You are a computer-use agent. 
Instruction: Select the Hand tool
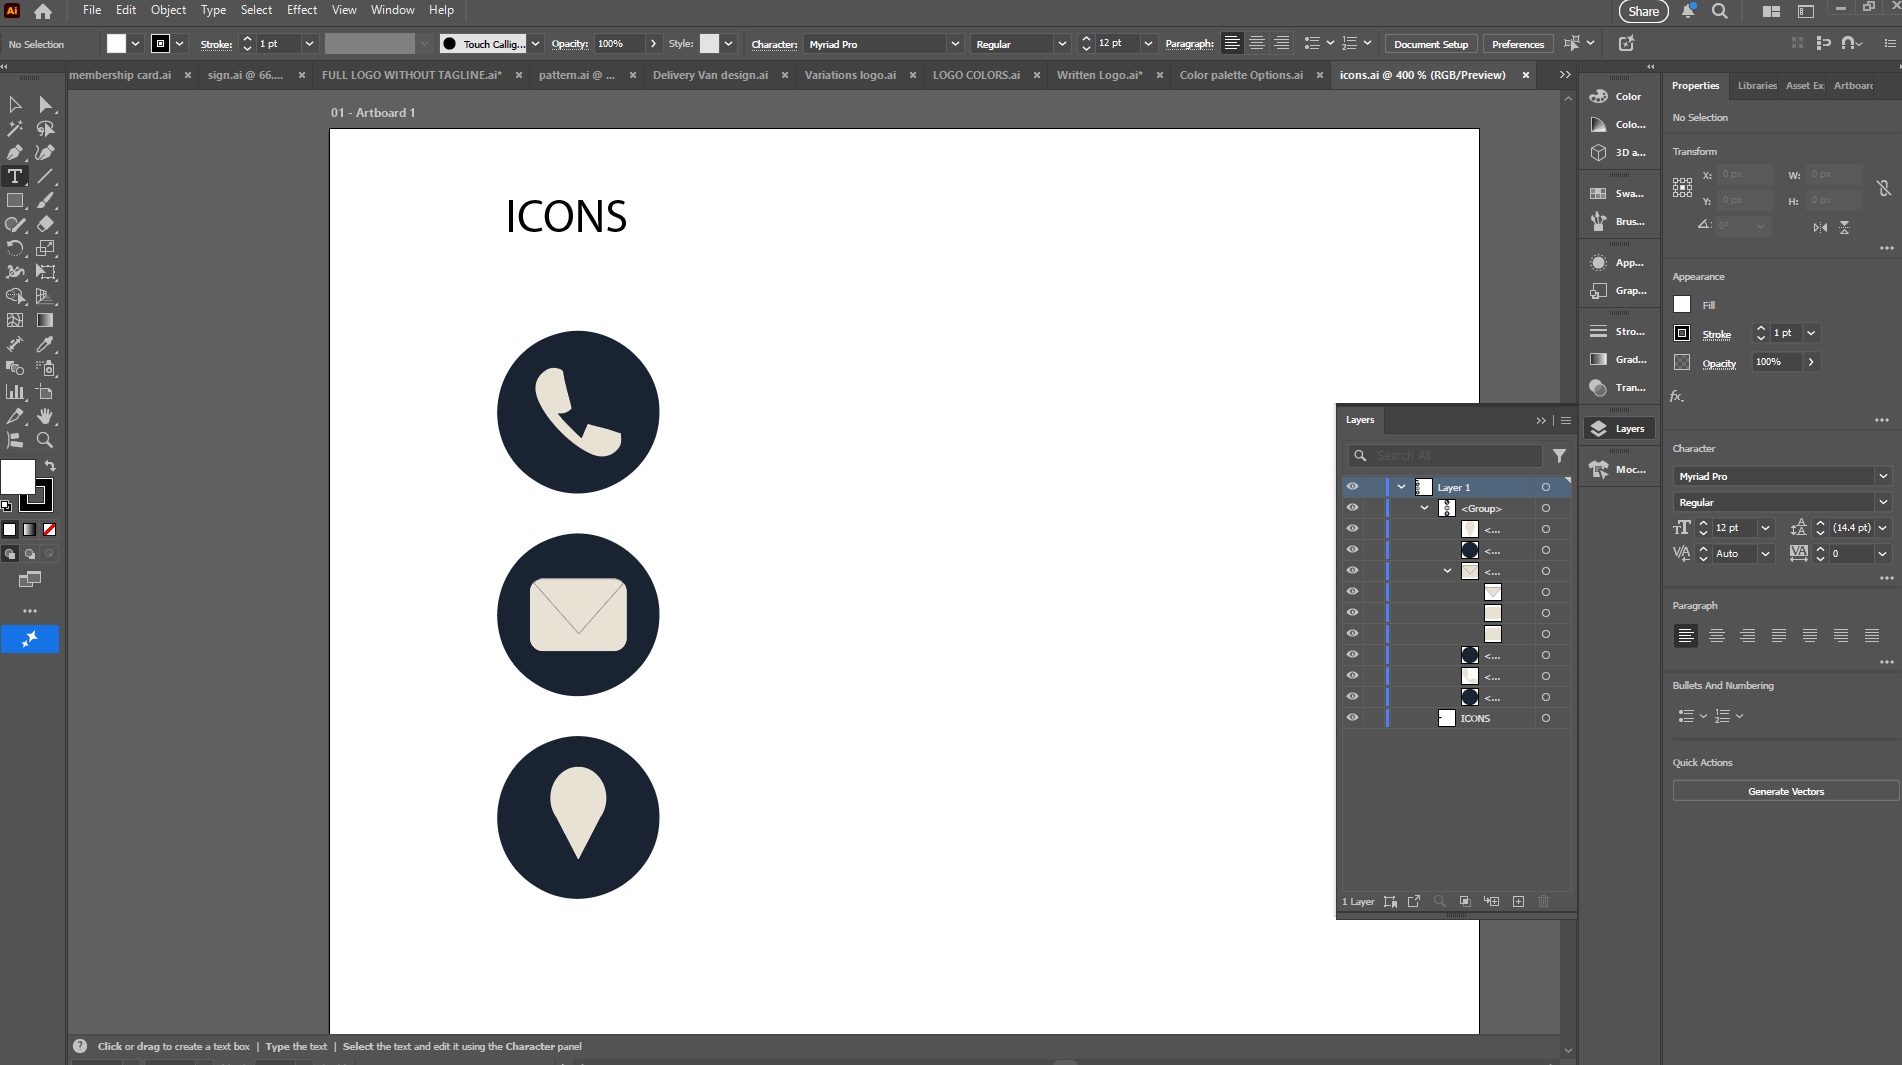tap(45, 416)
